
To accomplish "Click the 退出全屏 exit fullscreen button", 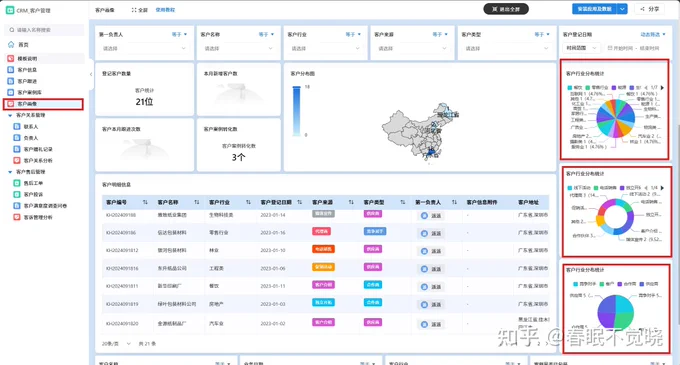I will point(506,9).
